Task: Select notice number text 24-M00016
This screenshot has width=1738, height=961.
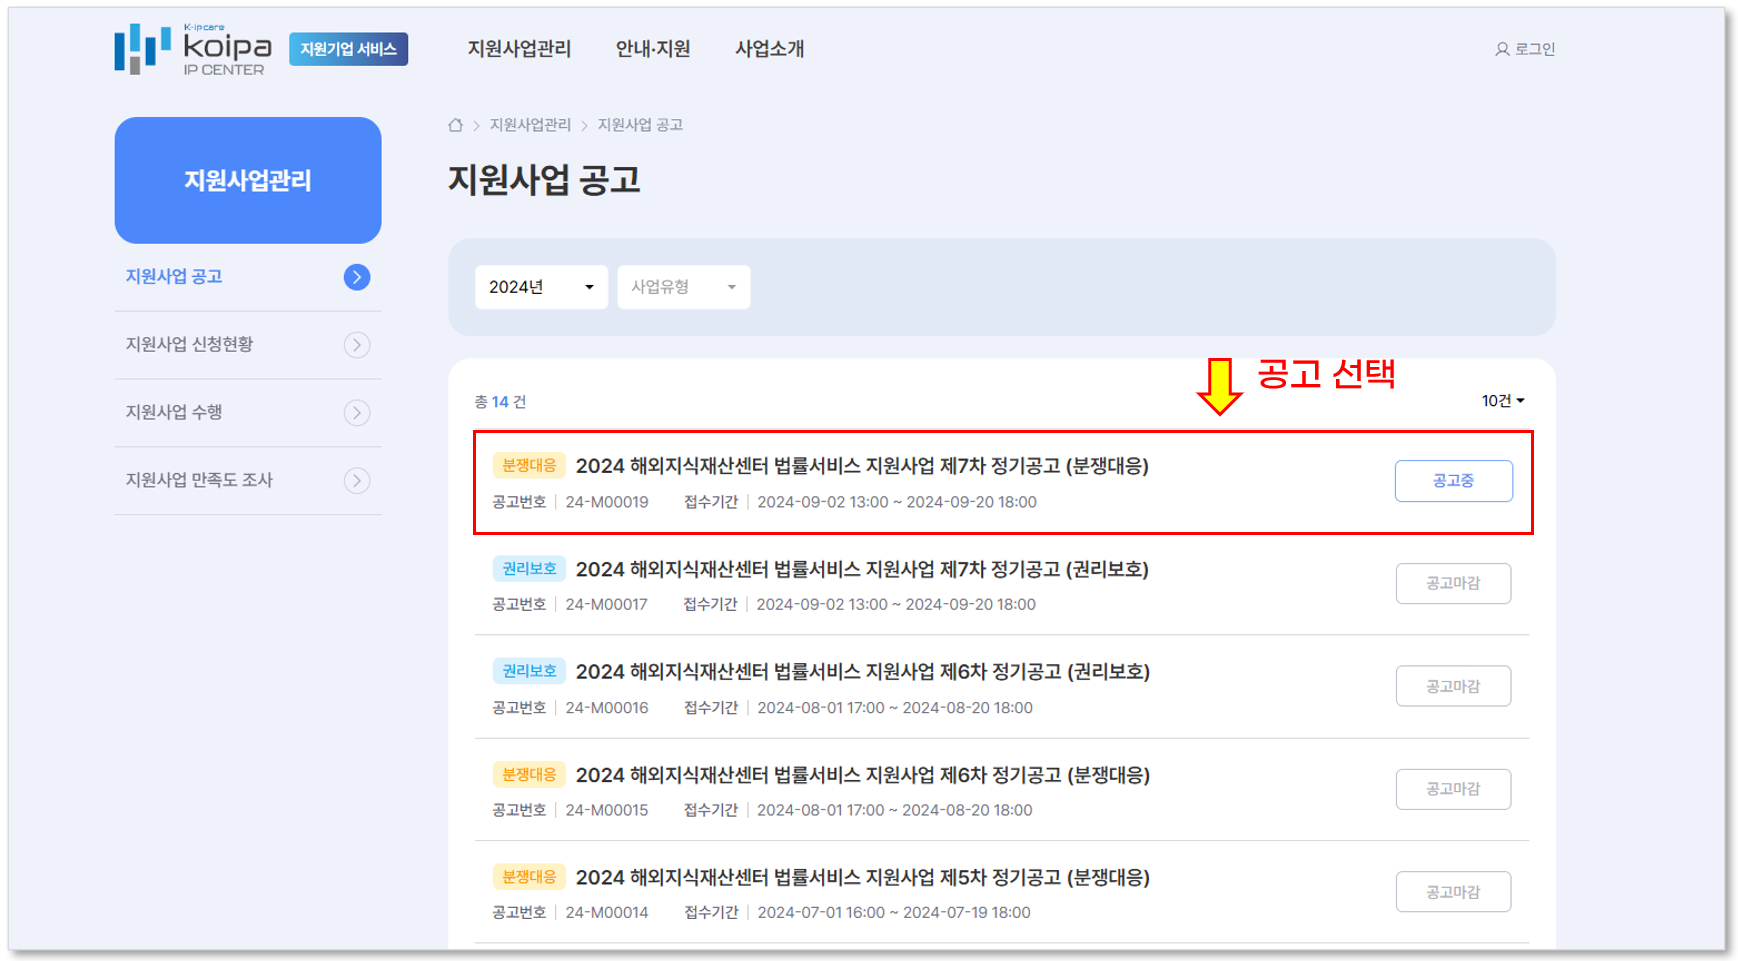Action: click(607, 708)
